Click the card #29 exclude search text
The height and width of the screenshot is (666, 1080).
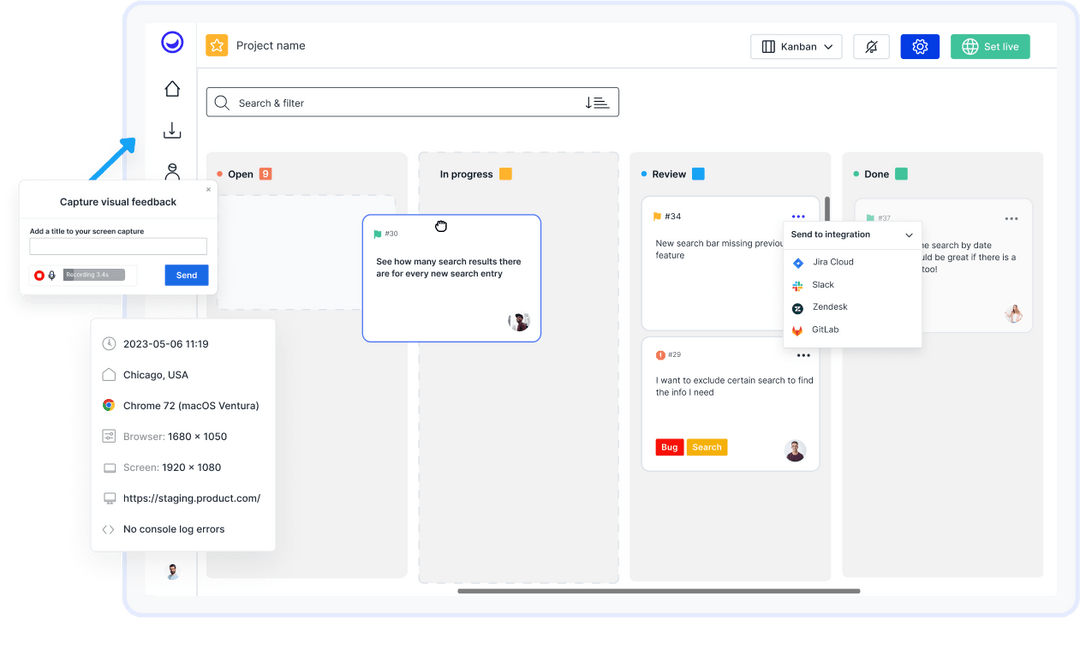734,386
